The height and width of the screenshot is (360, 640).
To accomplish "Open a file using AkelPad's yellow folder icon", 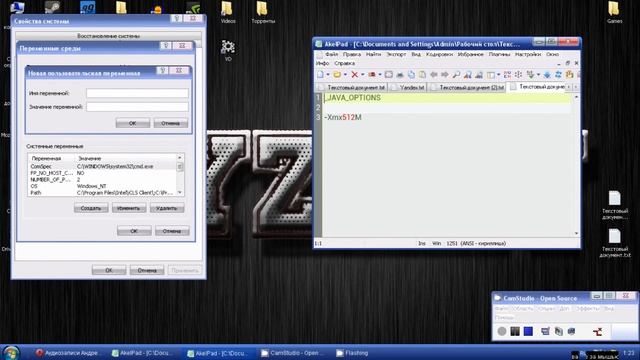I will click(337, 74).
